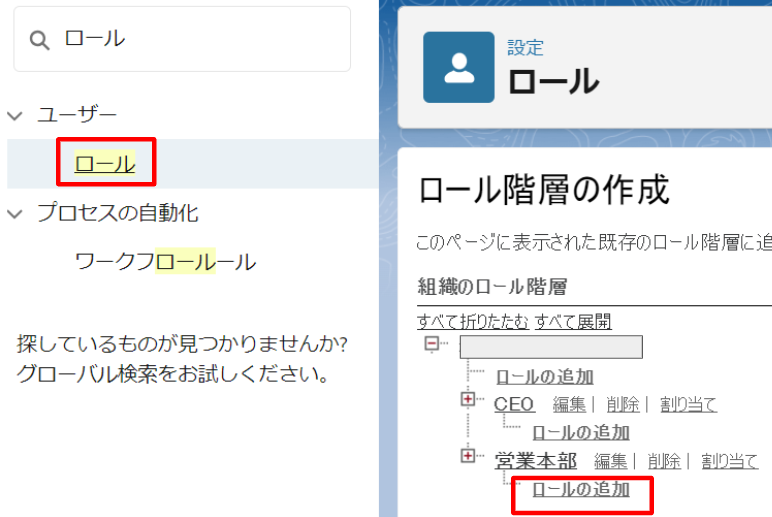
Task: Click すべて展開 link
Action: [573, 322]
